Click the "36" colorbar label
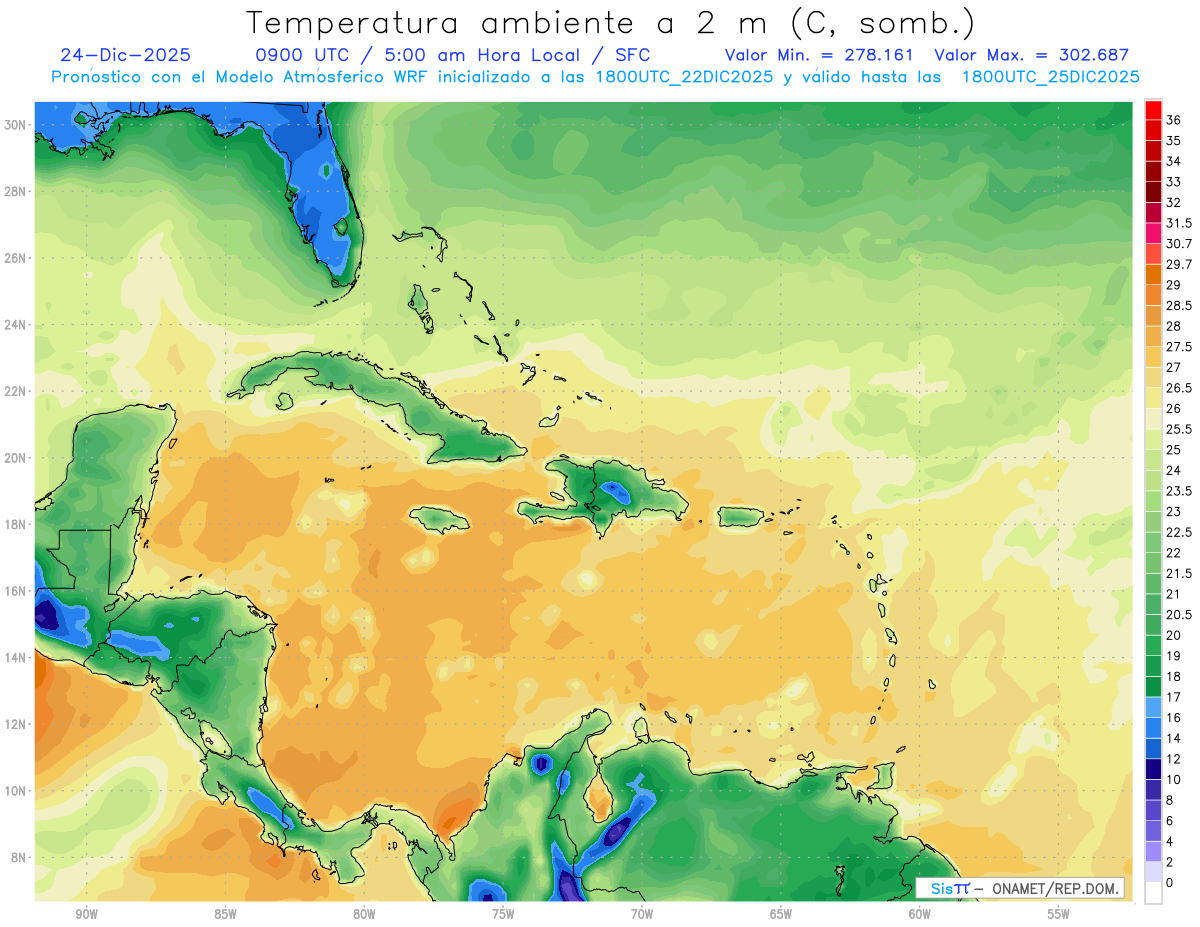This screenshot has width=1200, height=927. pos(1173,120)
